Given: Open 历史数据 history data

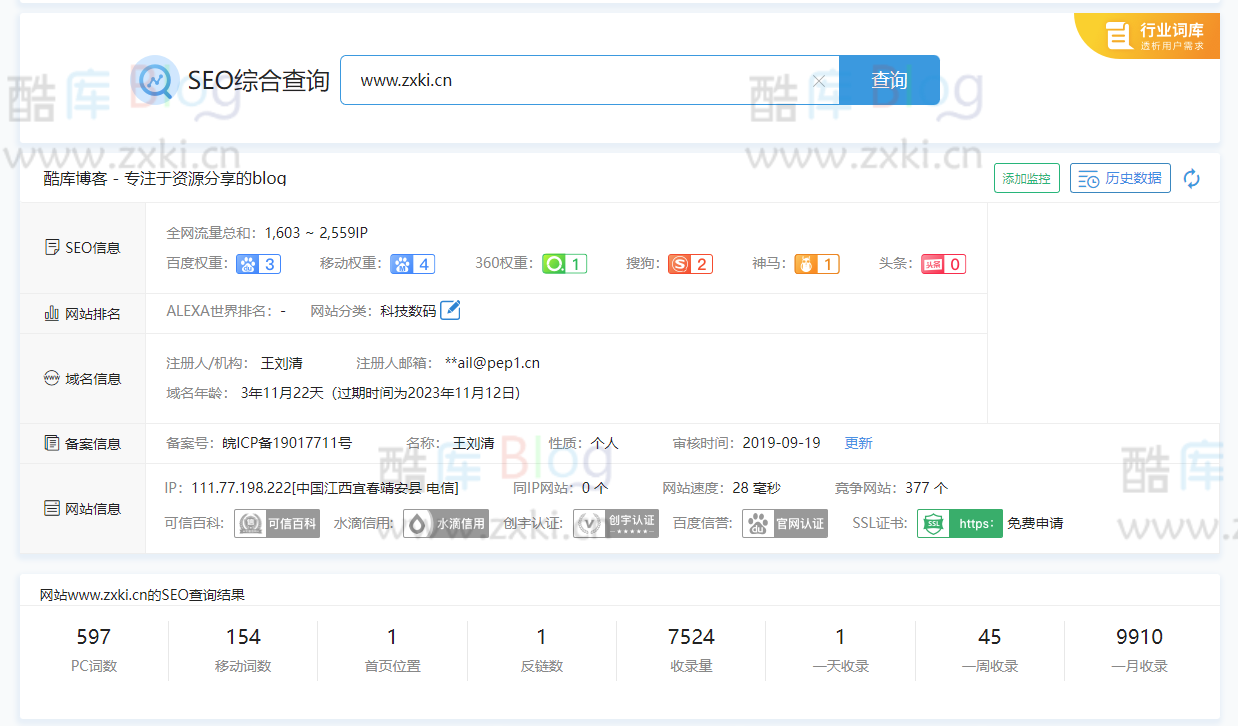Looking at the screenshot, I should [x=1120, y=179].
